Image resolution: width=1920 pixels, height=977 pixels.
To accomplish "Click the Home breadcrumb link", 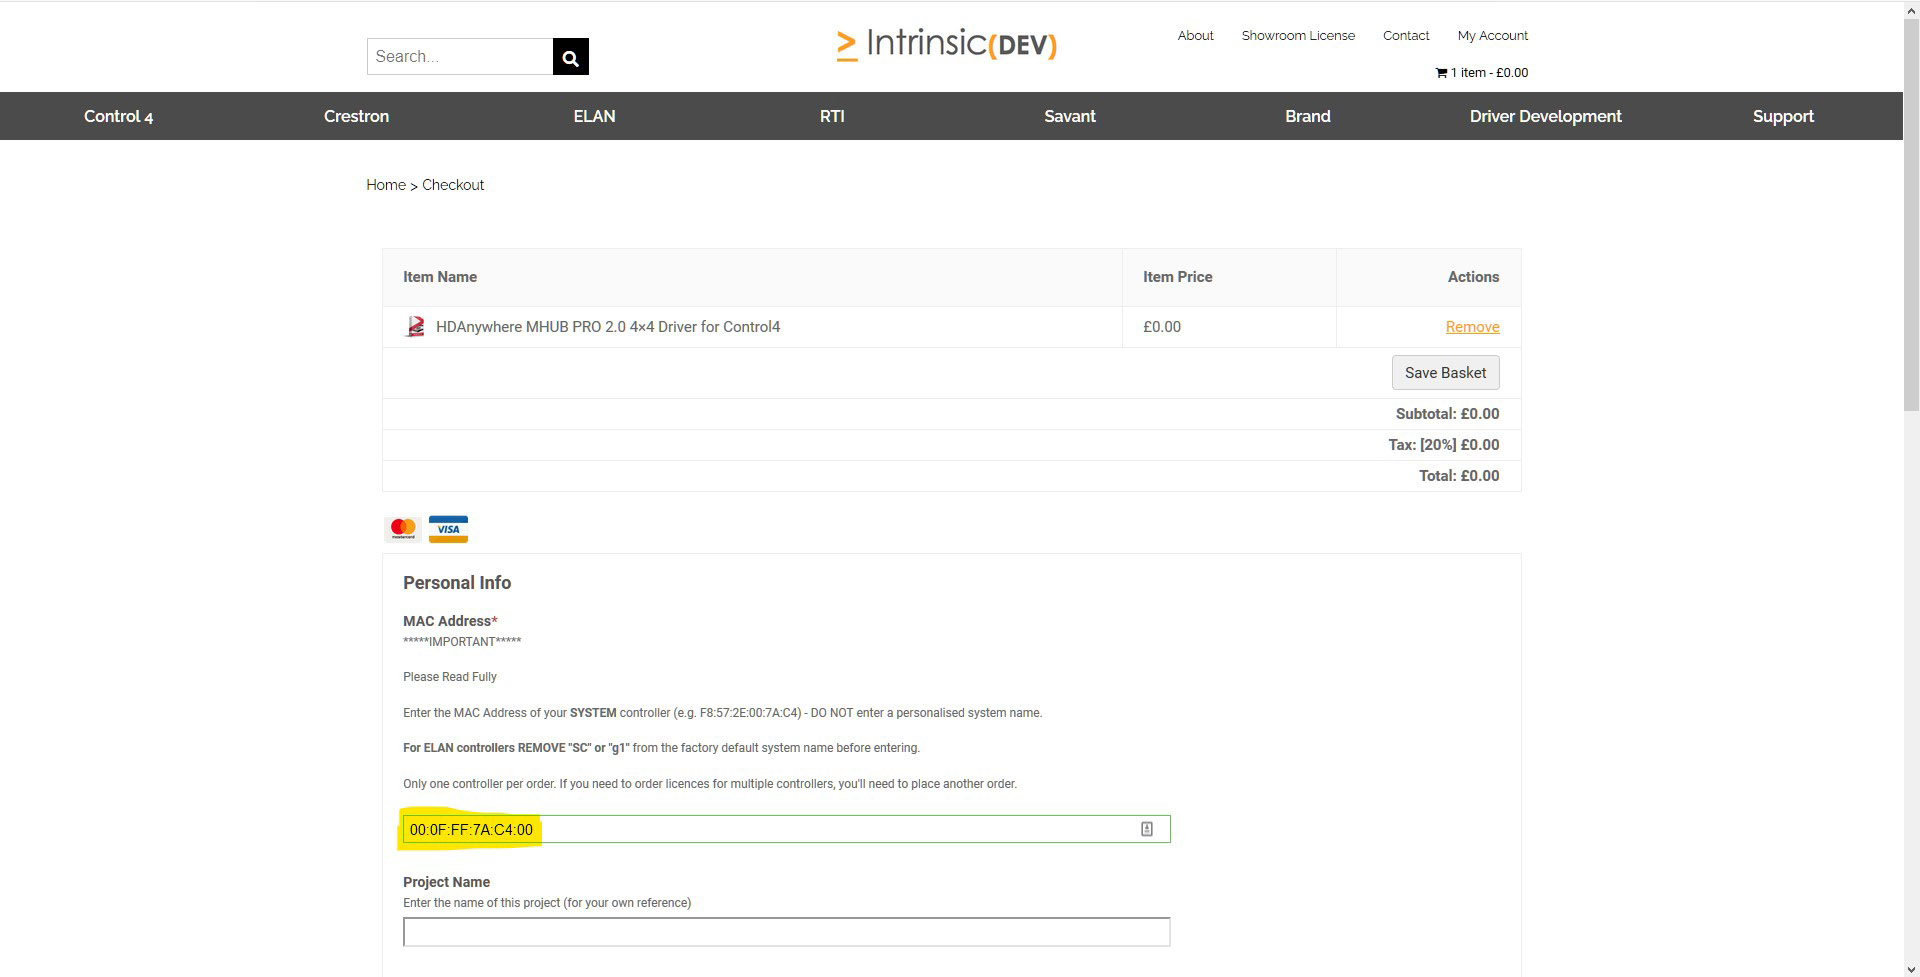I will pos(386,185).
